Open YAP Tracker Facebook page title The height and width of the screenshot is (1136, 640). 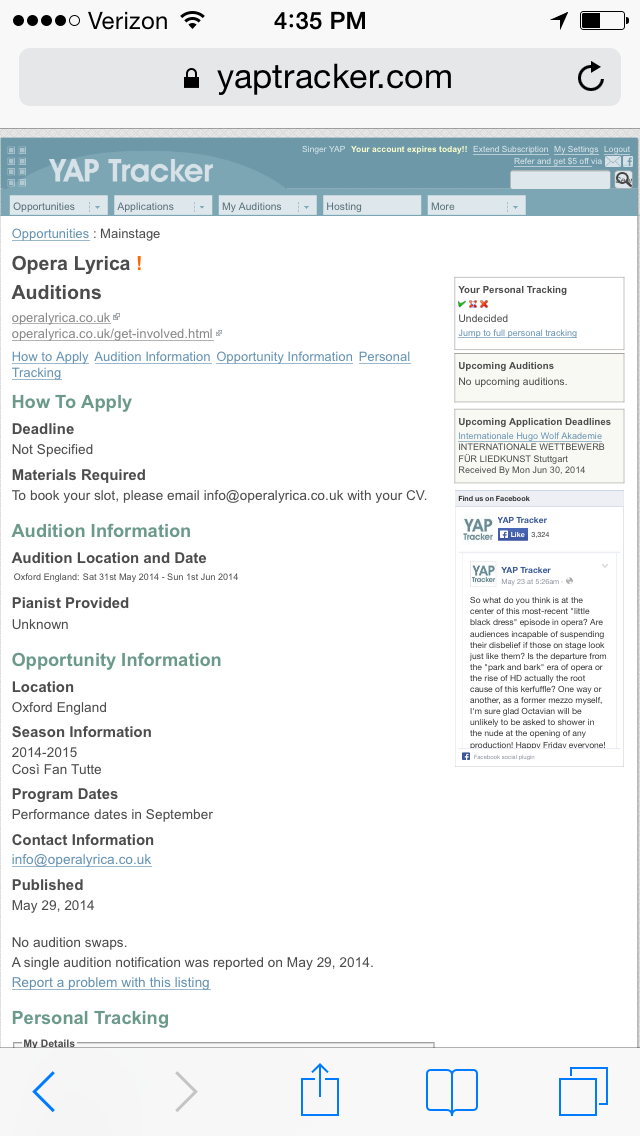[x=522, y=520]
